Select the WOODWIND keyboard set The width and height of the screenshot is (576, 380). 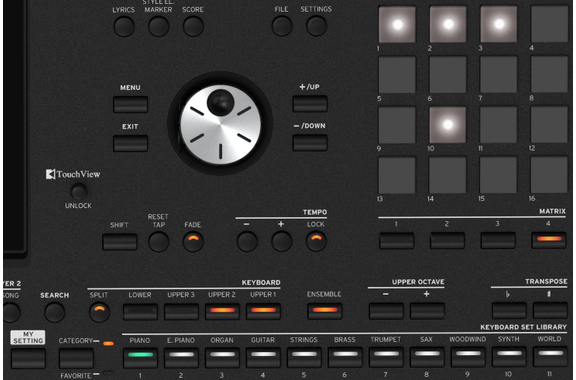pyautogui.click(x=468, y=357)
